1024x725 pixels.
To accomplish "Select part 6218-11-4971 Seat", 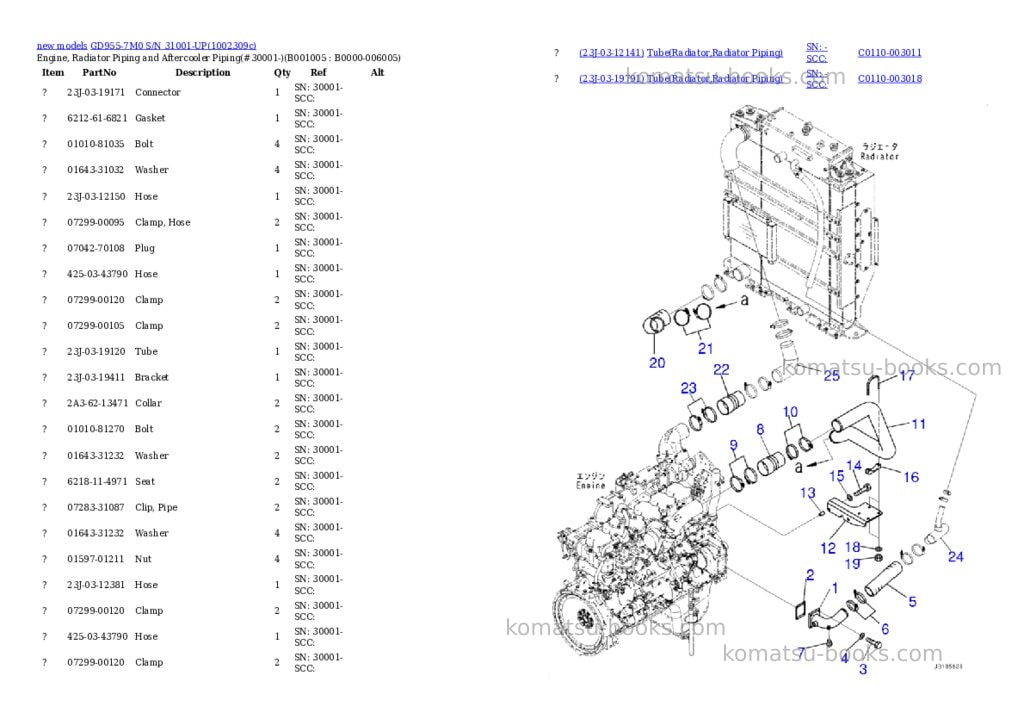I will (97, 481).
